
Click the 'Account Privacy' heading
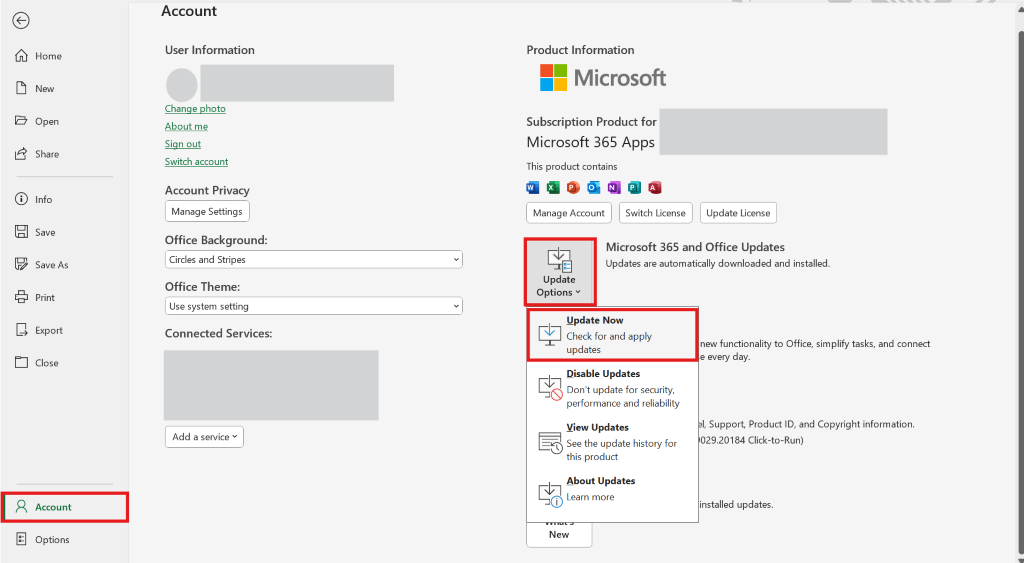point(207,190)
